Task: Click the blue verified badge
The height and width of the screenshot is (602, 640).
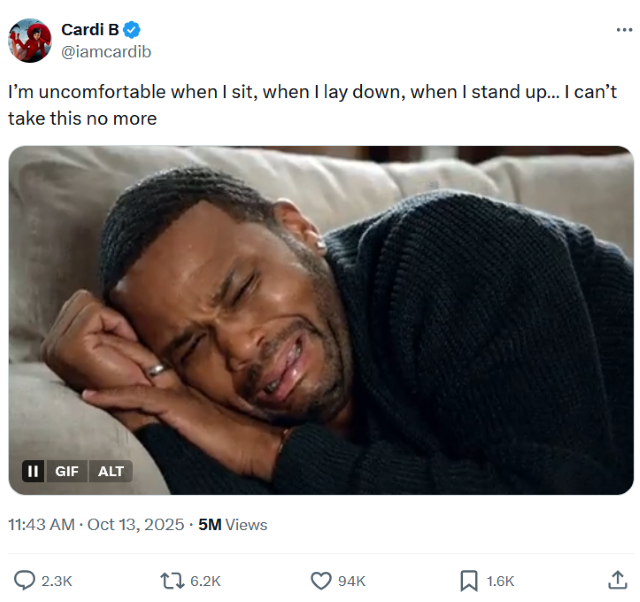Action: tap(132, 30)
